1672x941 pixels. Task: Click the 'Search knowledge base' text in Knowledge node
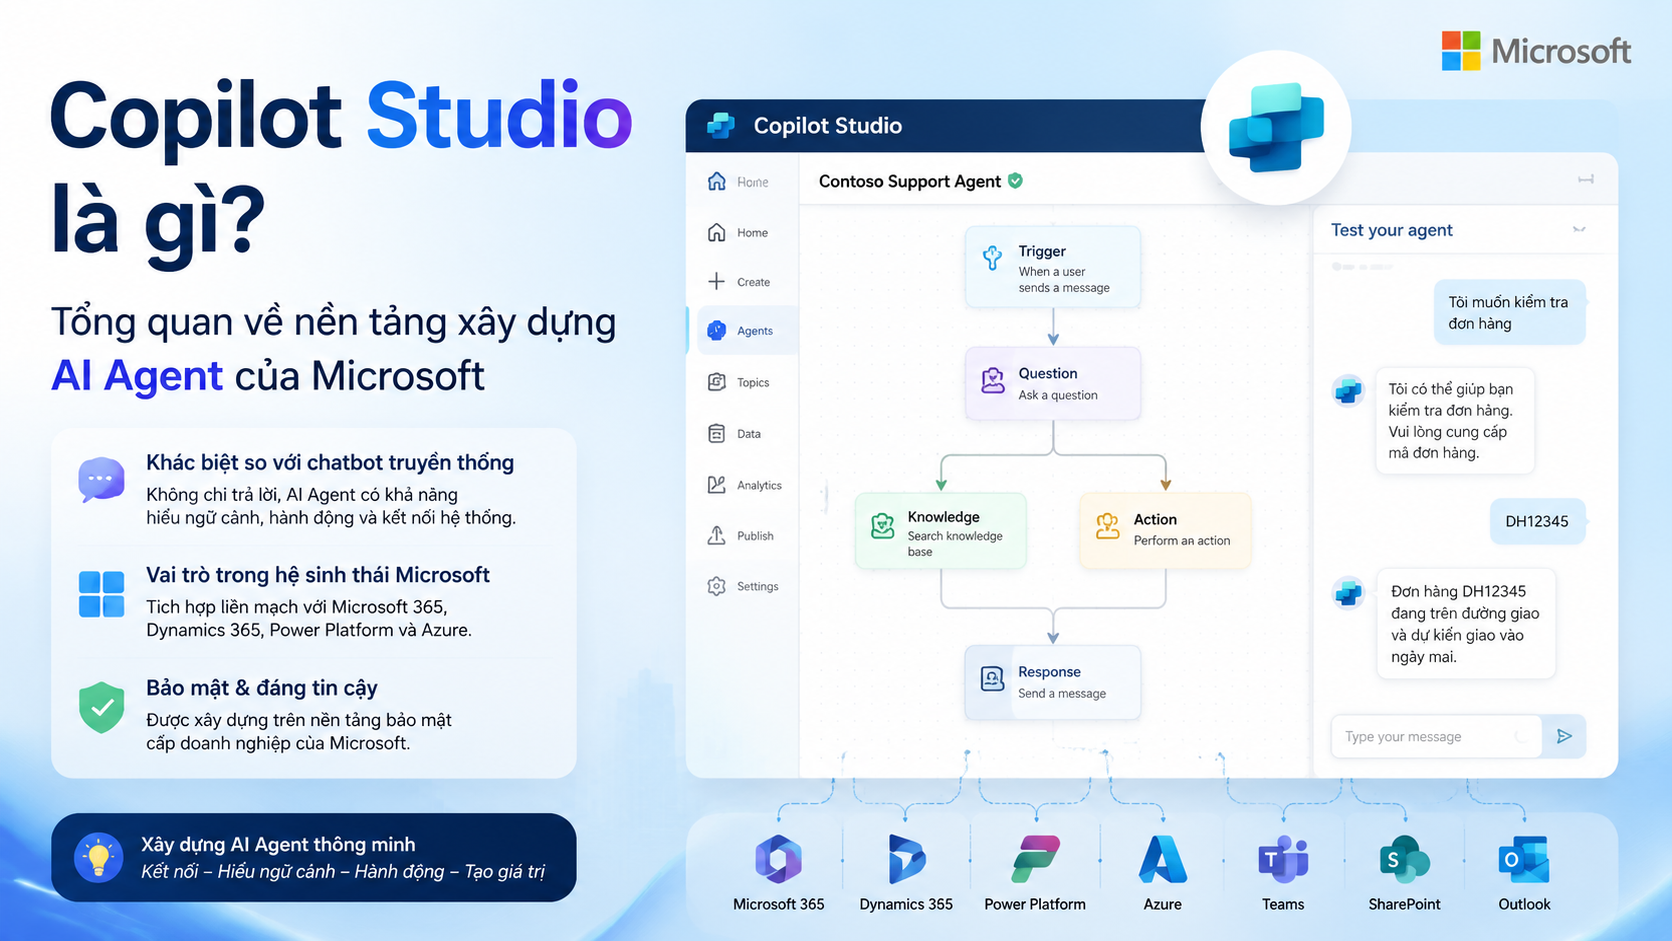(x=955, y=543)
